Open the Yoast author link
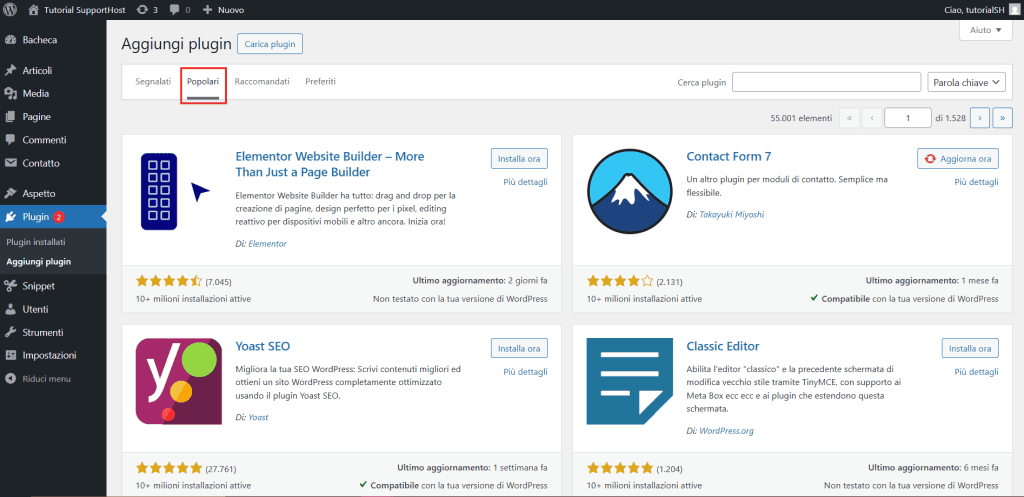Screen dimensions: 1024x497 pyautogui.click(x=259, y=417)
